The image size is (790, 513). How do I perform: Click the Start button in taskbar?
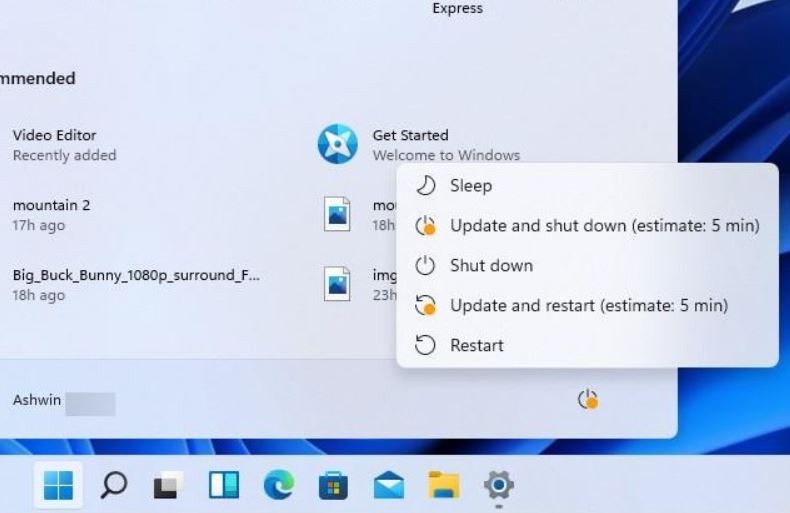coord(58,485)
